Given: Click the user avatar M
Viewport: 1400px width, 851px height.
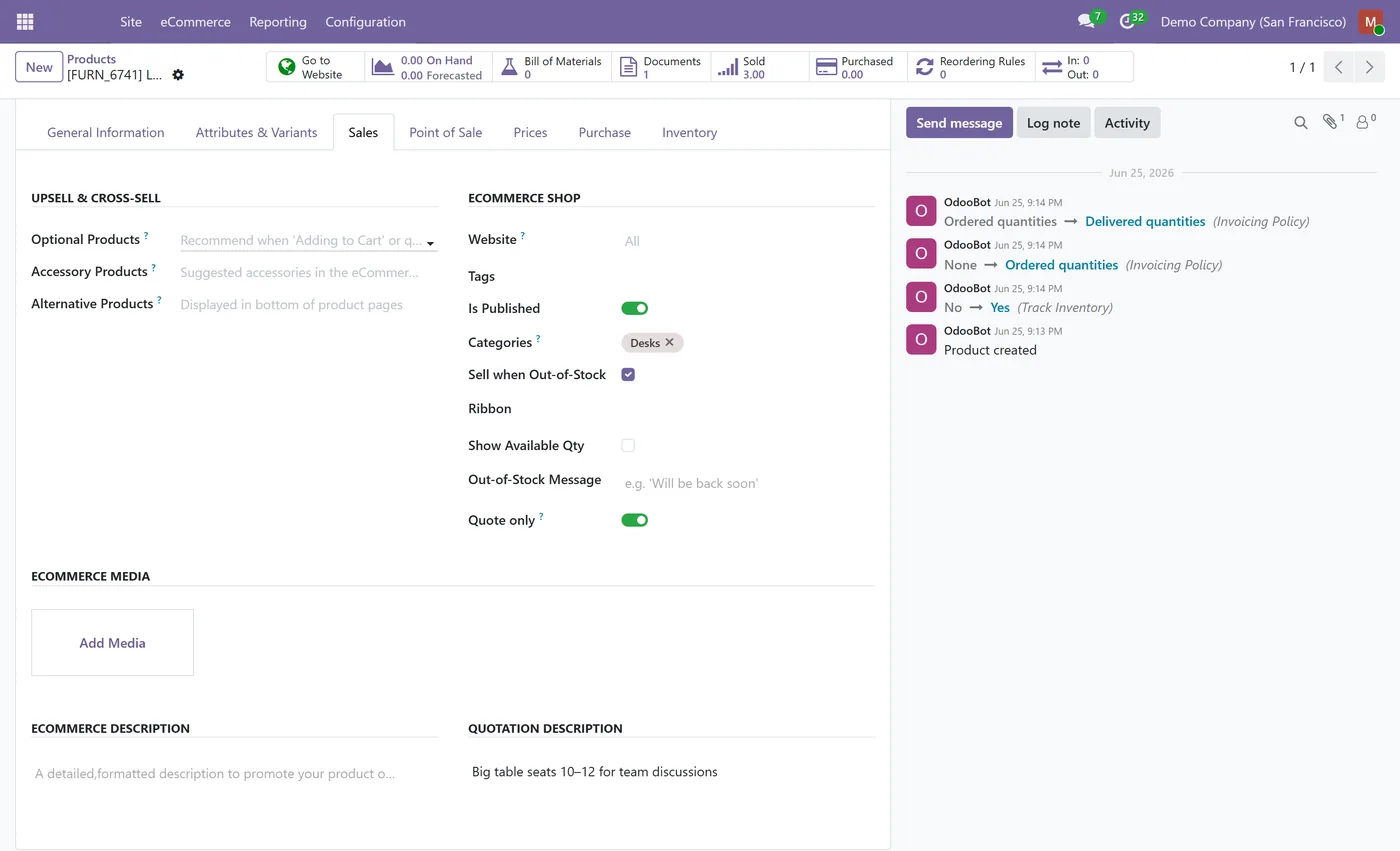Looking at the screenshot, I should pos(1371,21).
